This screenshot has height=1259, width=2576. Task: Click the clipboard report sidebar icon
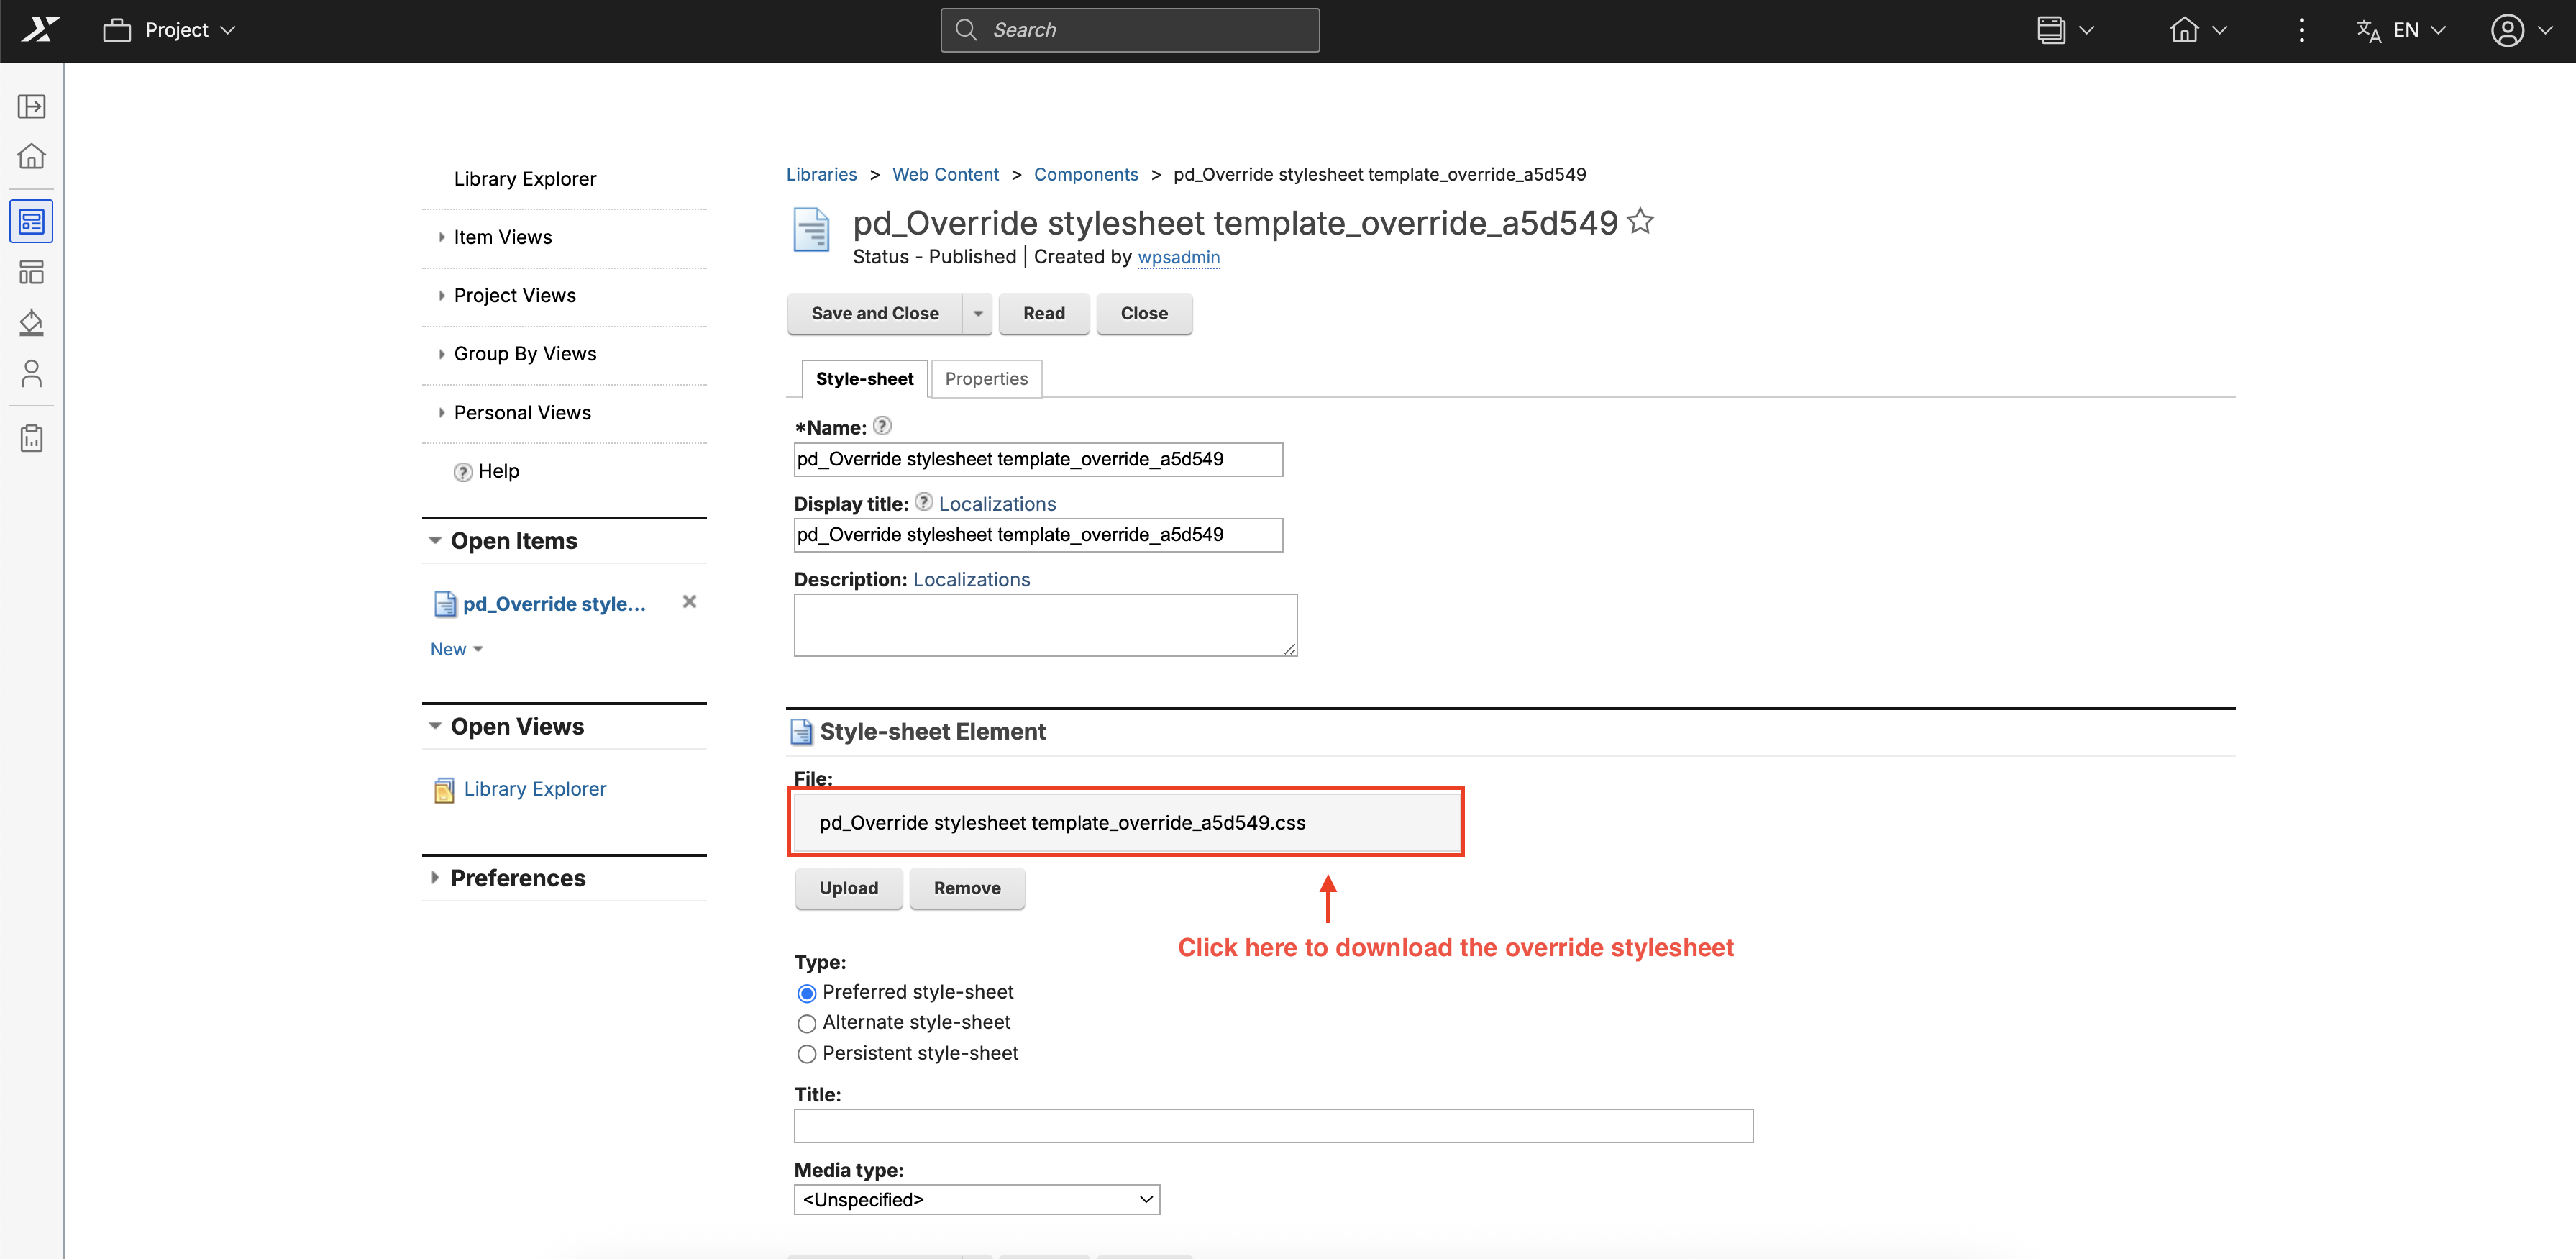(32, 438)
